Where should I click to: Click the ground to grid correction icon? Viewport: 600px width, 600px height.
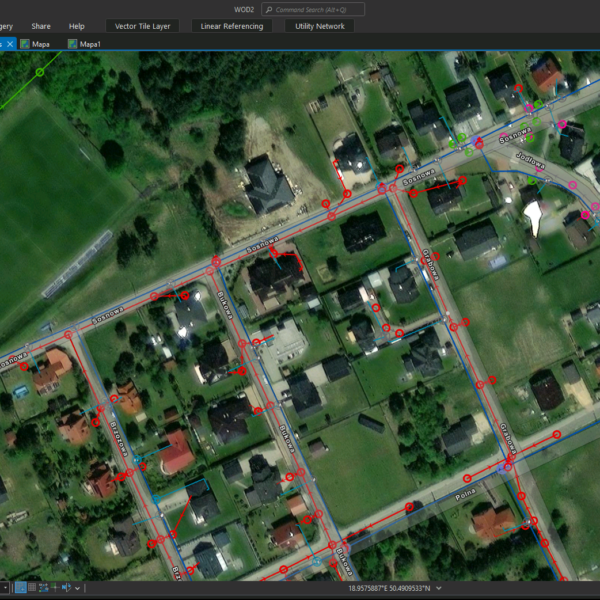(67, 587)
